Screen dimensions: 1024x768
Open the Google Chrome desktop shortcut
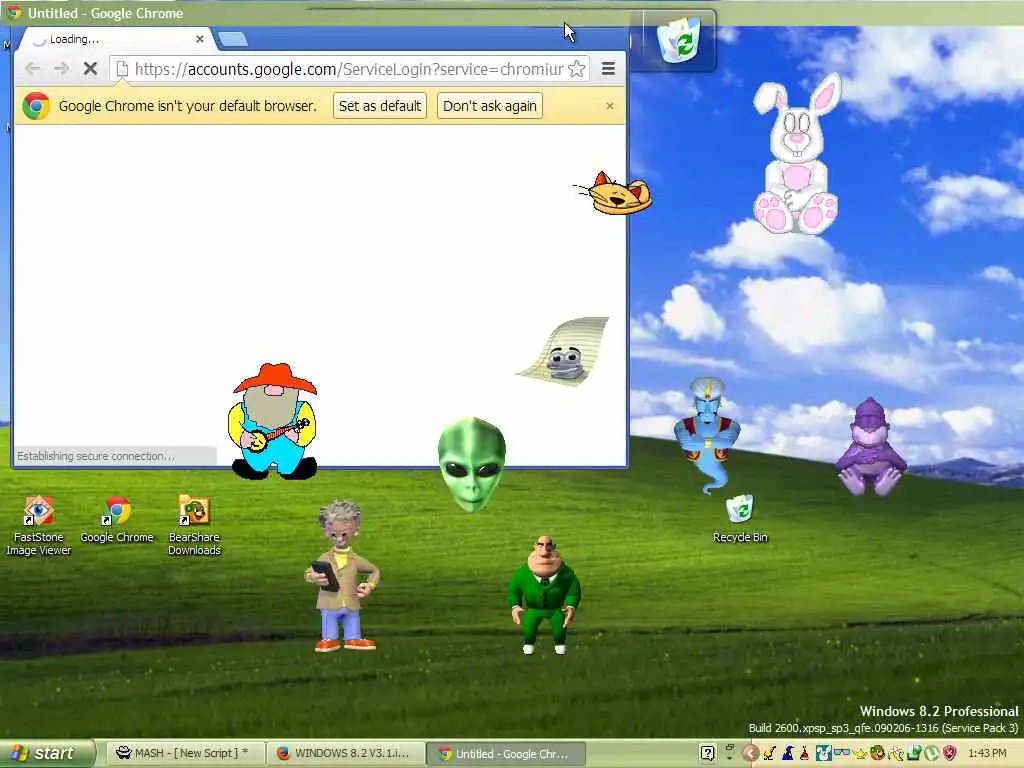tap(117, 520)
